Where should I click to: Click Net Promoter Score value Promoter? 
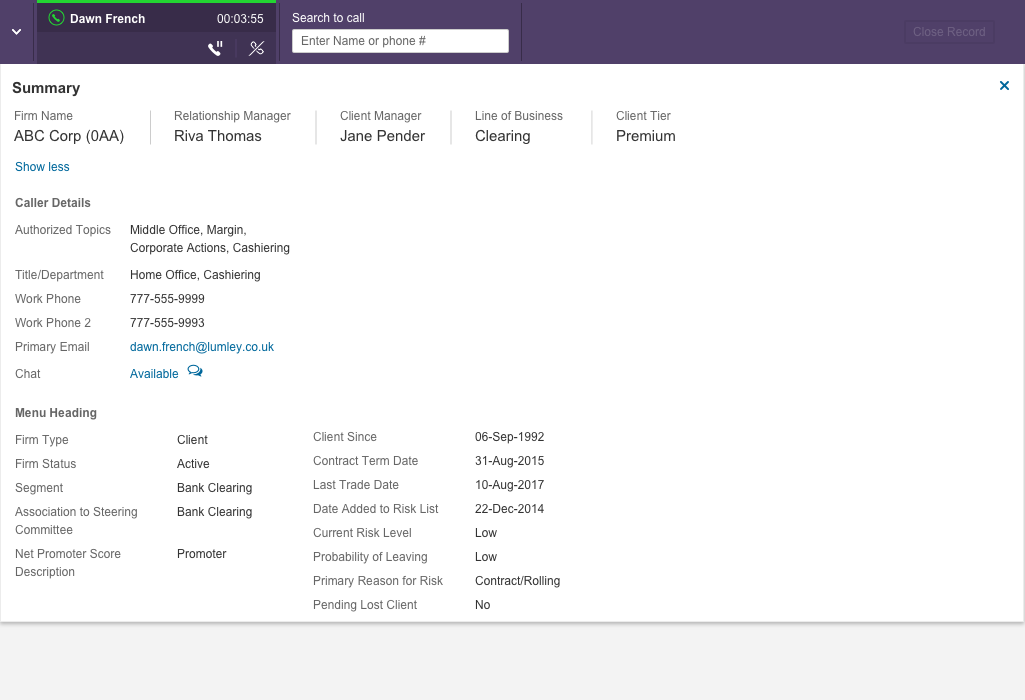click(x=201, y=554)
